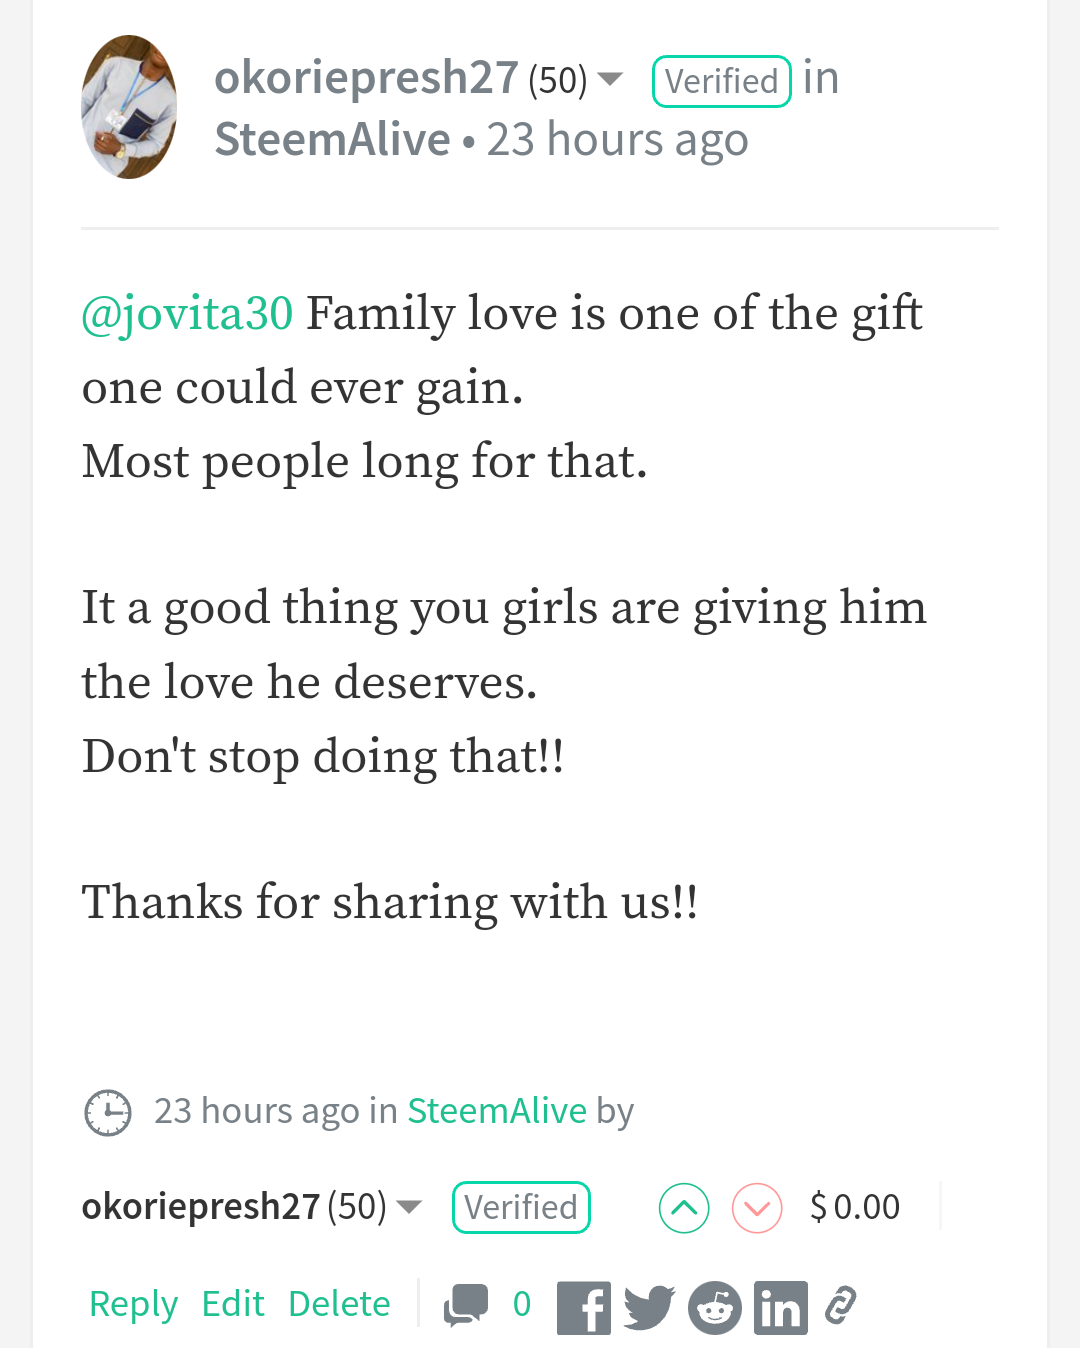Expand the footer okoriepresh27 dropdown arrow

pos(409,1207)
